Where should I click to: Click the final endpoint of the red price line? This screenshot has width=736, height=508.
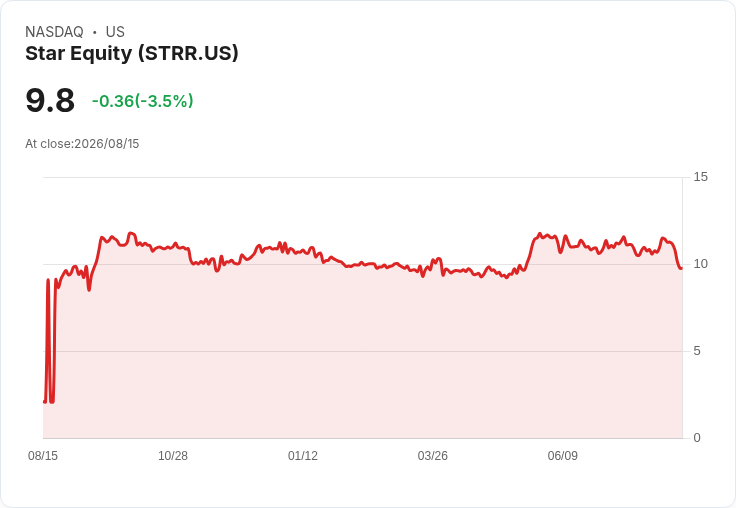pyautogui.click(x=681, y=268)
